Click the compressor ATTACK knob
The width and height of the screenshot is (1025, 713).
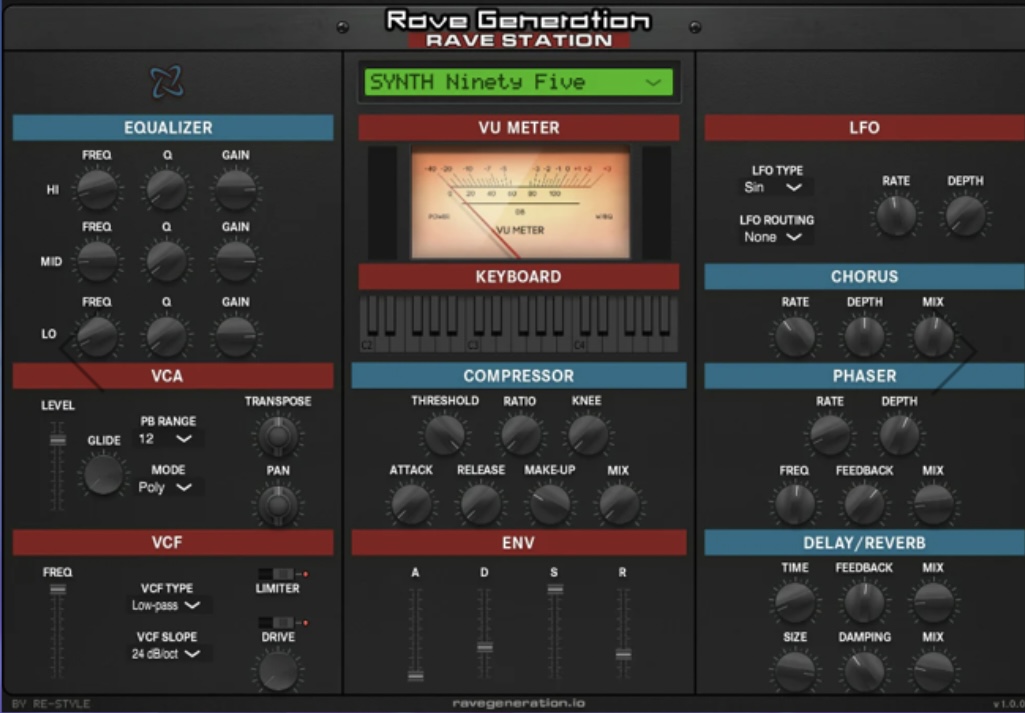tap(411, 504)
